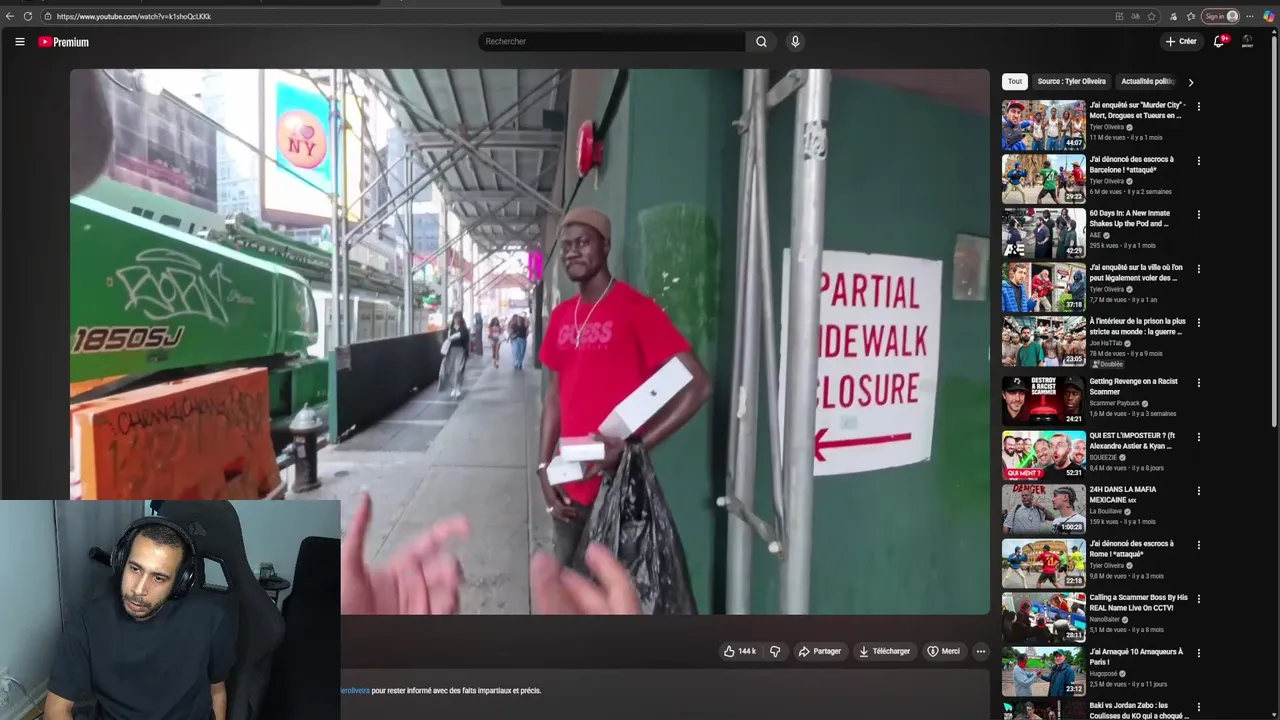Open options for Barcelone escrocs video
Screen dimensions: 1280x720
coord(1199,160)
